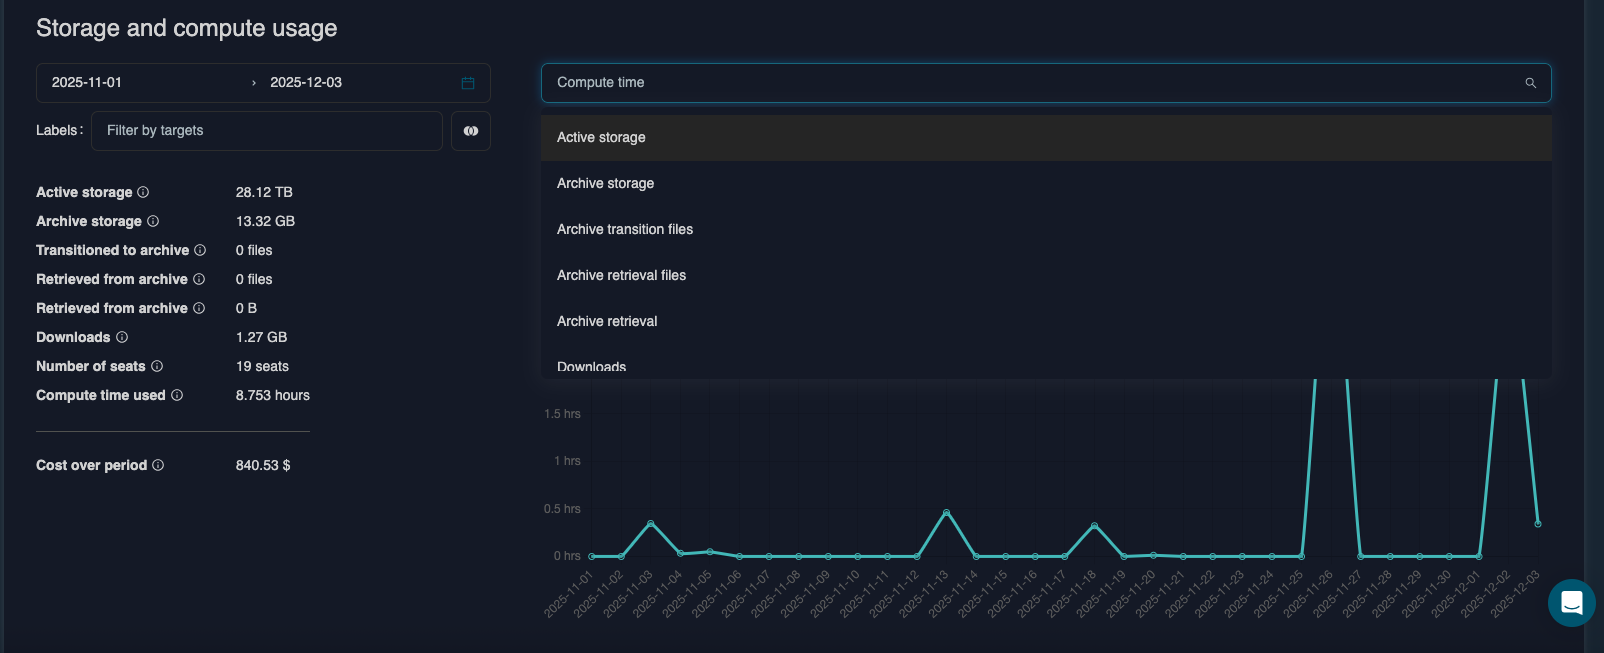Select Archive transition files option
The width and height of the screenshot is (1604, 653).
point(625,230)
